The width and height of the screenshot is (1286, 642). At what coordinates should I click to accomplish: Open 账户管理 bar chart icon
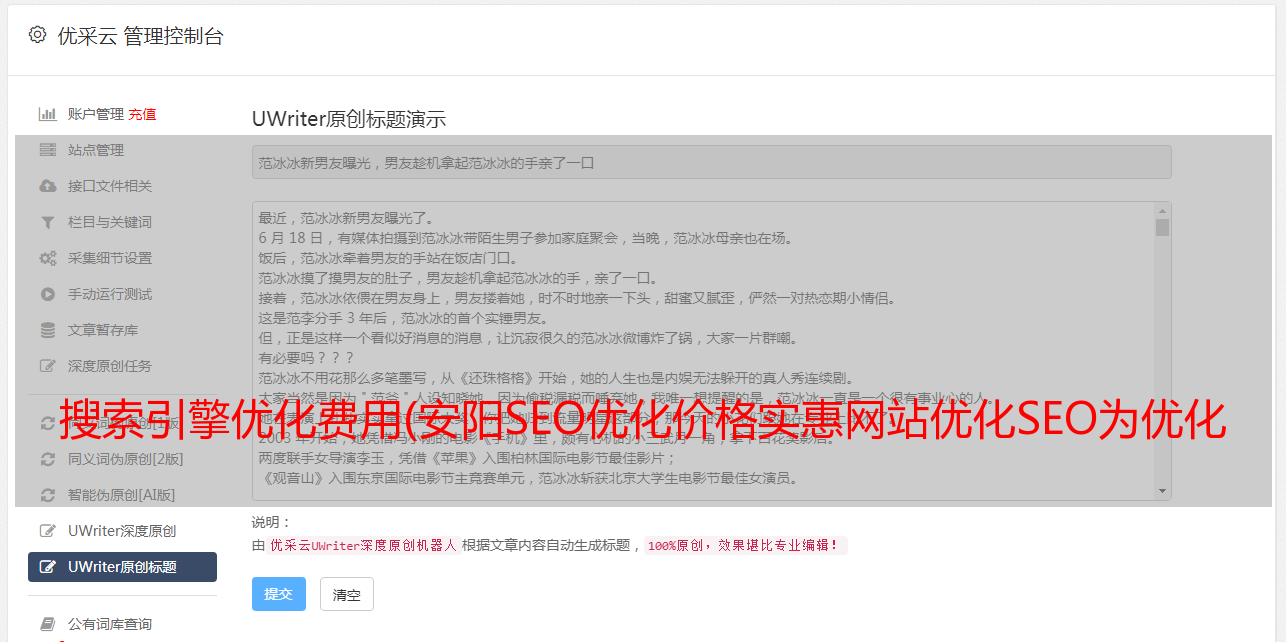(47, 114)
